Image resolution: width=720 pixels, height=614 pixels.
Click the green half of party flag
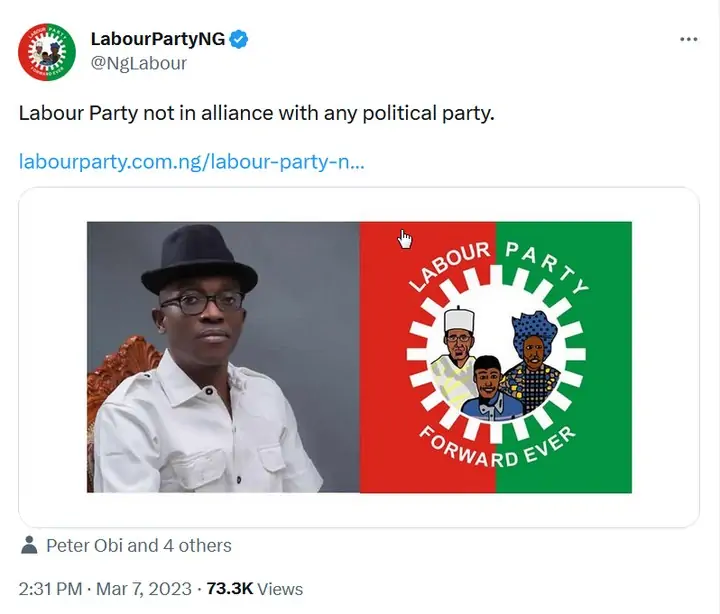(612, 300)
